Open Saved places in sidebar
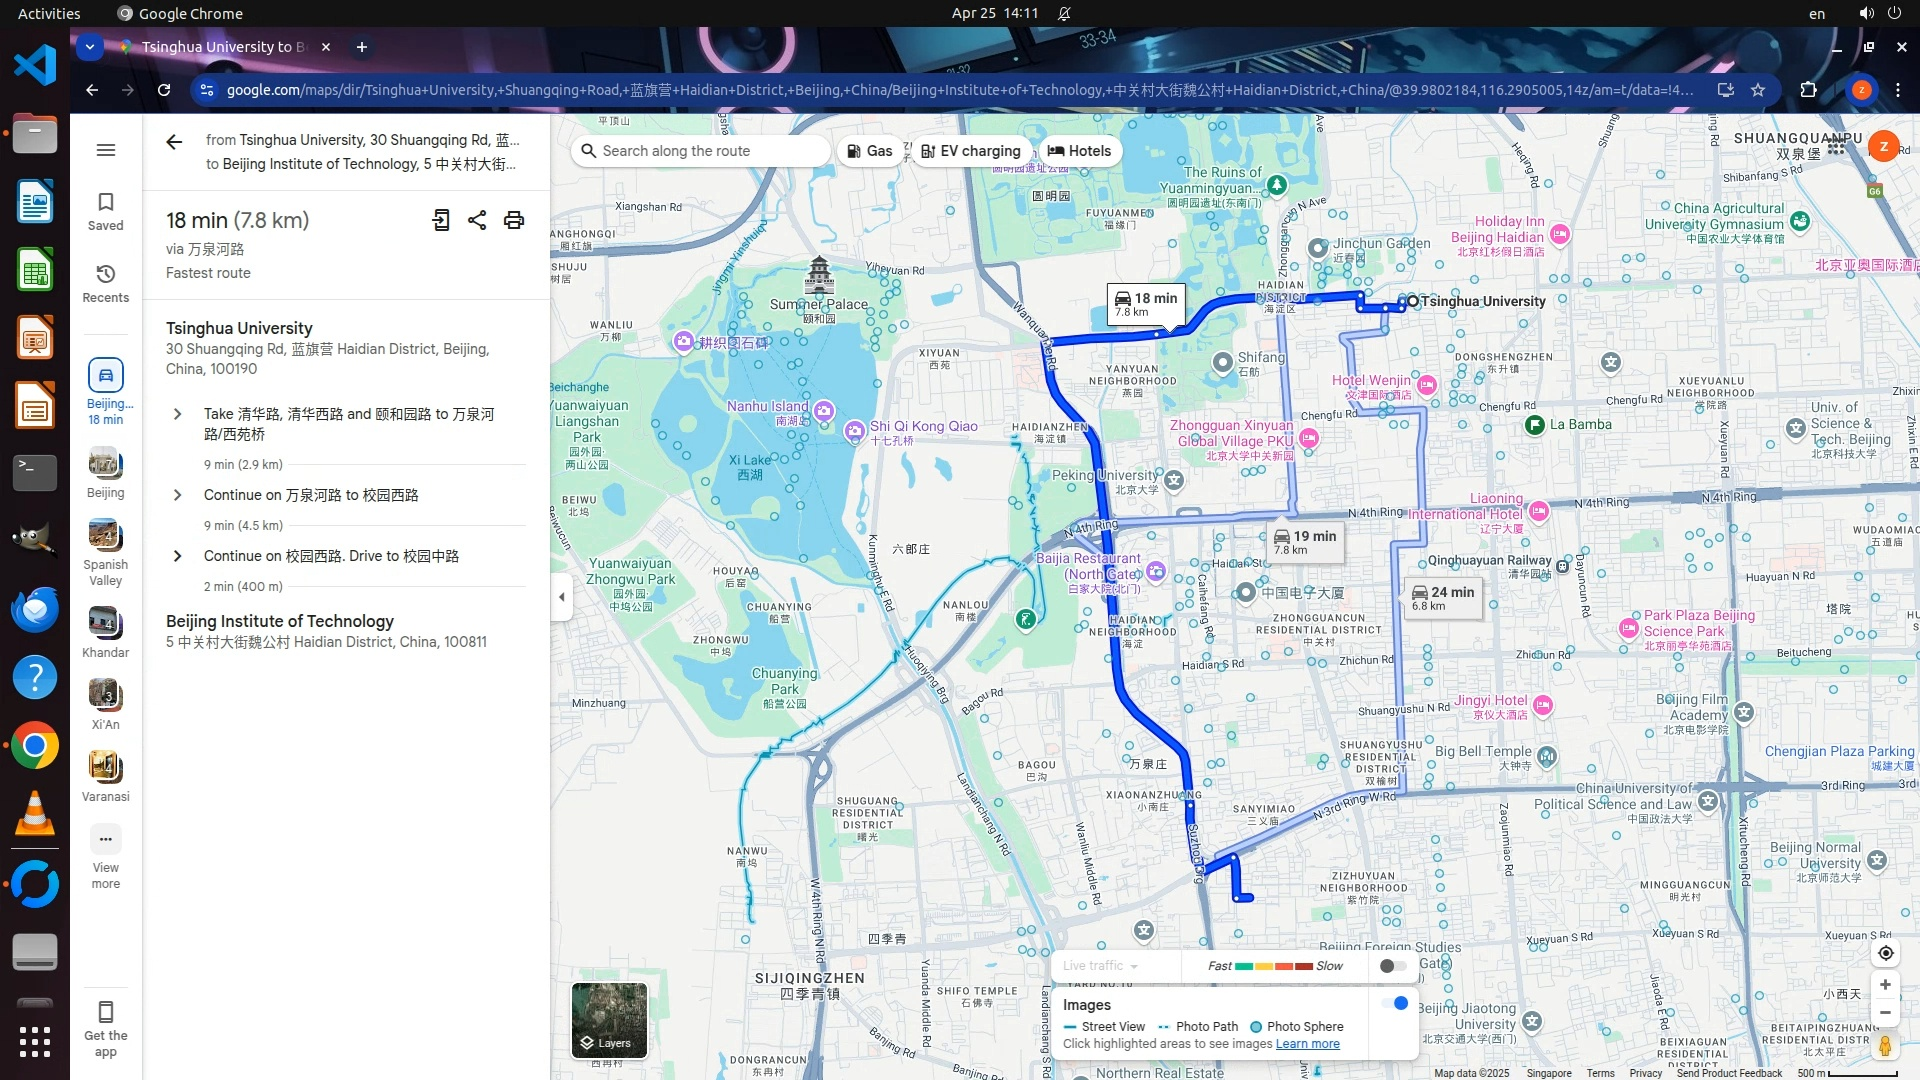This screenshot has width=1920, height=1080. coord(106,211)
